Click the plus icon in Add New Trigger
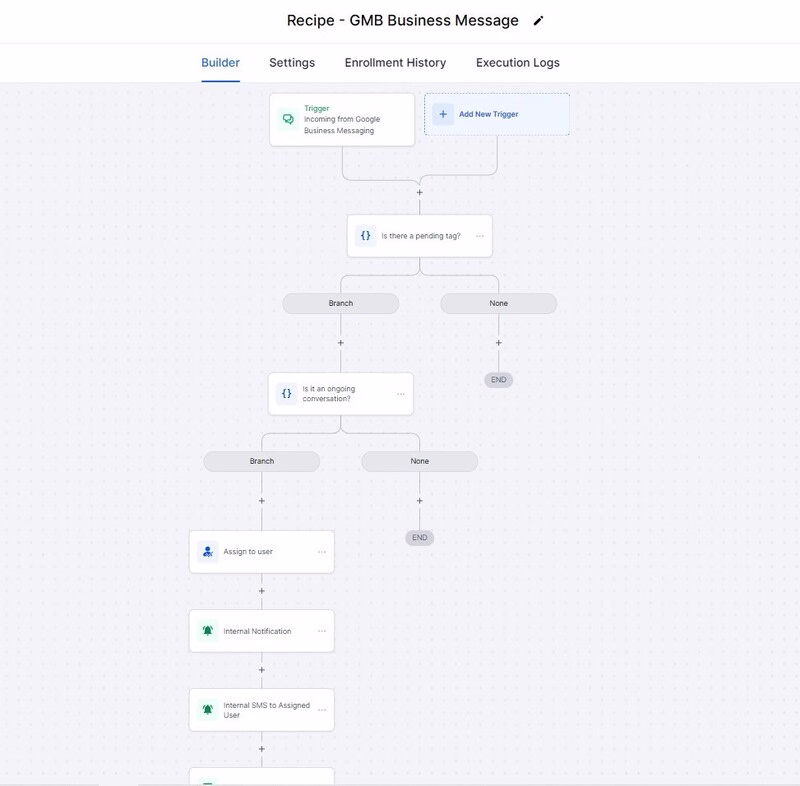This screenshot has width=800, height=786. (443, 114)
